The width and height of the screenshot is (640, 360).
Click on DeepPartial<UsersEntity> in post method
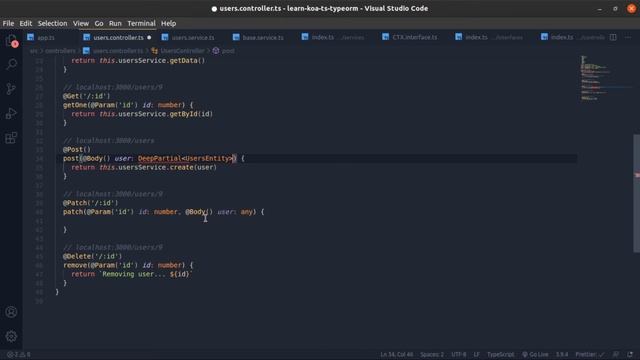point(185,158)
